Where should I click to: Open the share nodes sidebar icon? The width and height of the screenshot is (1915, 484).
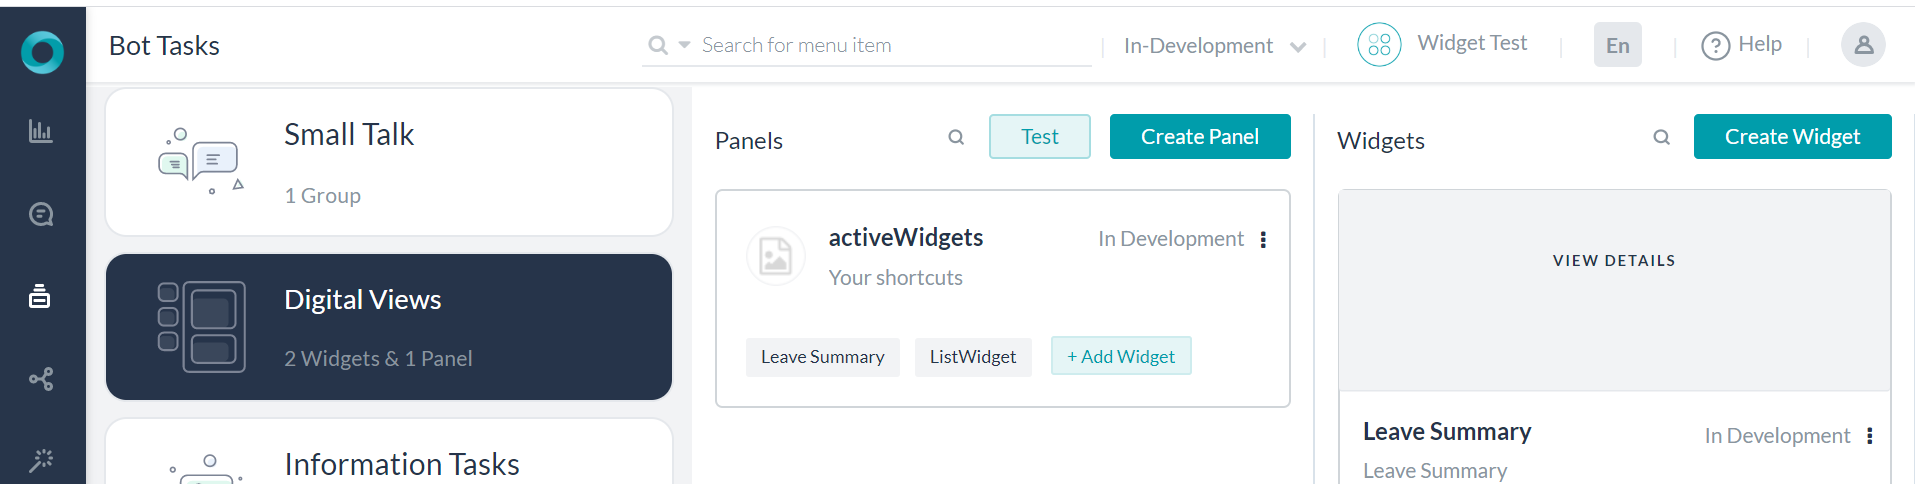click(41, 379)
